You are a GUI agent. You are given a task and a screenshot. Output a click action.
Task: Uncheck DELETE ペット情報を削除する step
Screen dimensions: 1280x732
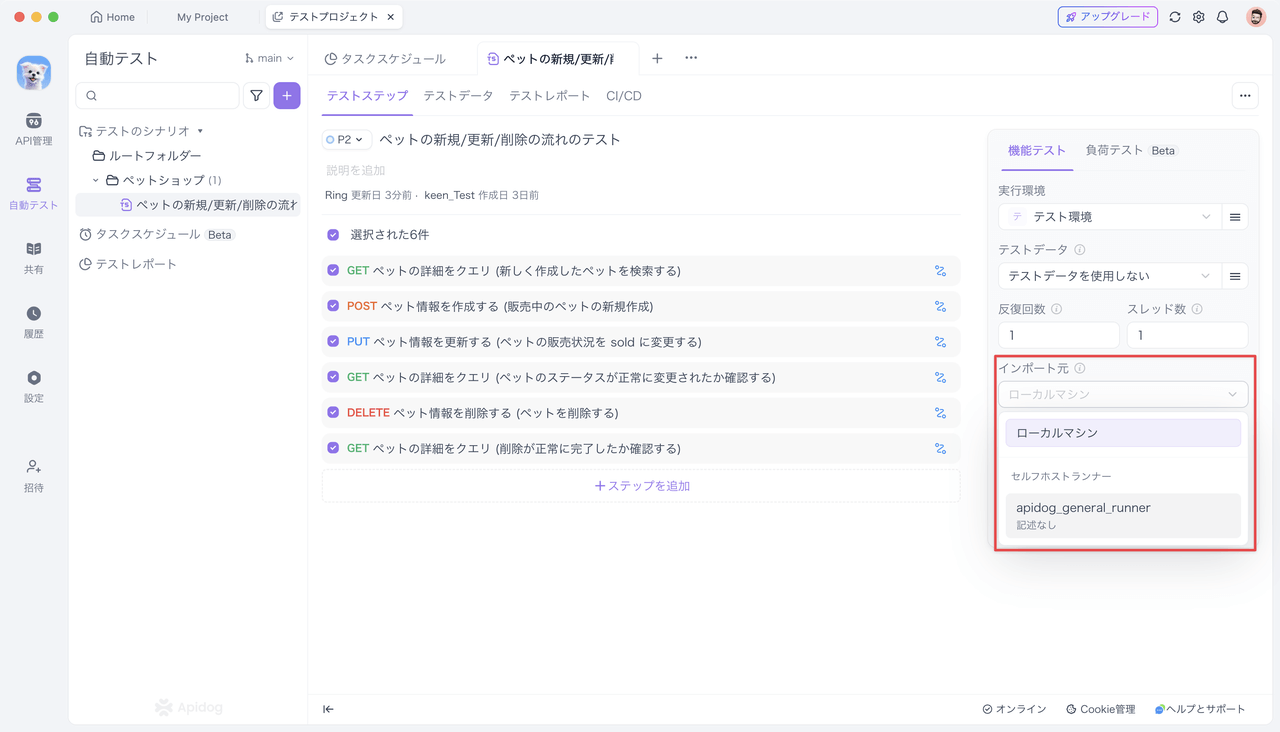point(333,412)
